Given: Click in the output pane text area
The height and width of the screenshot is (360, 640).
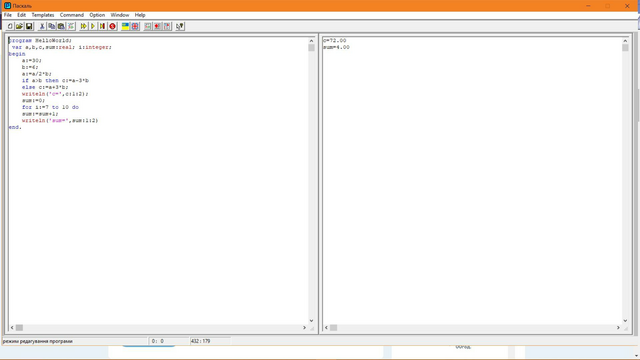Looking at the screenshot, I should [x=472, y=184].
